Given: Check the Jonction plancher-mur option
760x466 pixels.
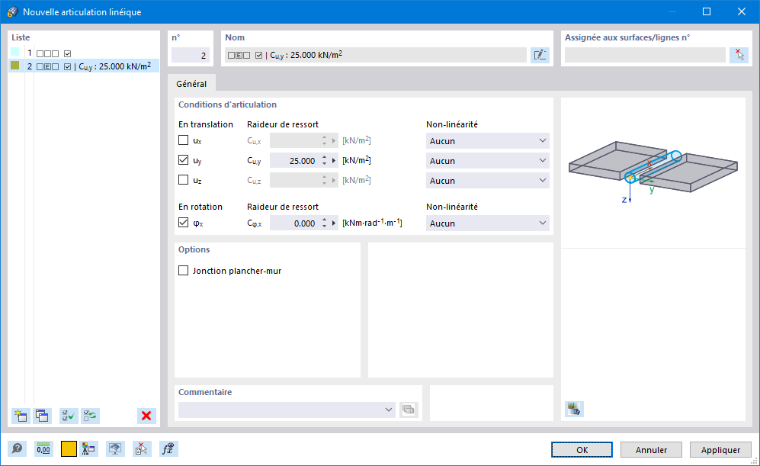Looking at the screenshot, I should 183,271.
